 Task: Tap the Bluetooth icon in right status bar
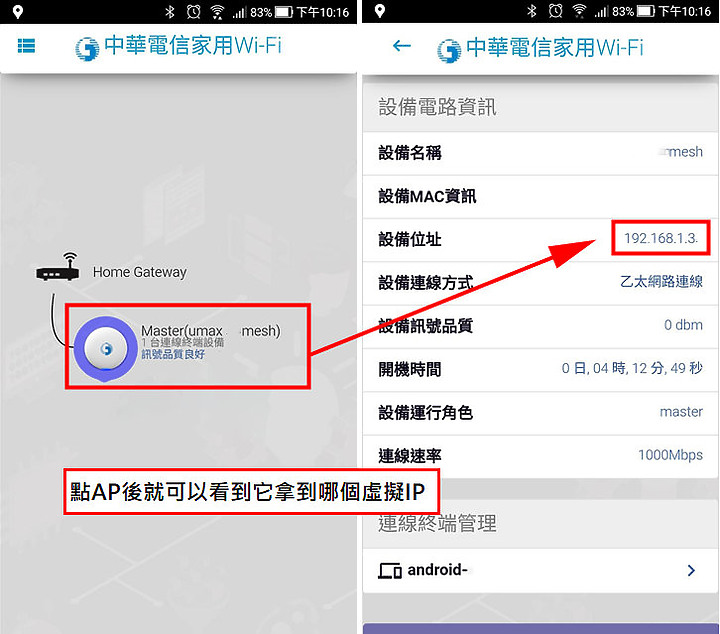click(532, 11)
